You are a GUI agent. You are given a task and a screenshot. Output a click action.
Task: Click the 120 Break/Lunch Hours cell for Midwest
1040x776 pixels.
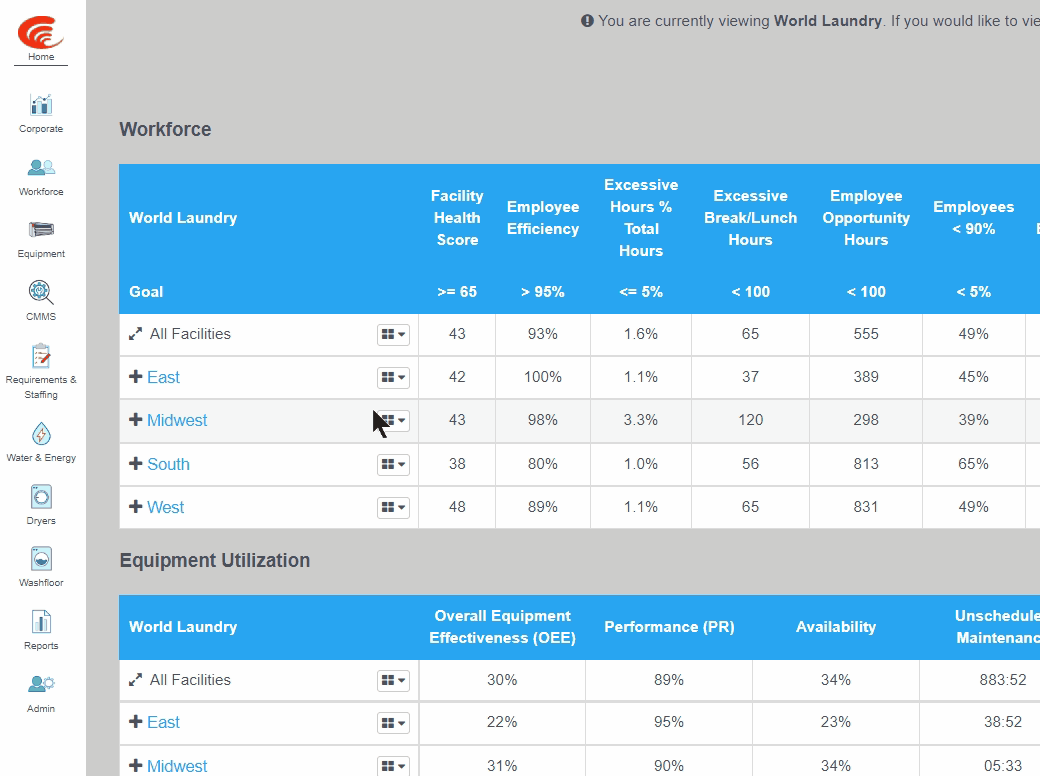pyautogui.click(x=751, y=420)
